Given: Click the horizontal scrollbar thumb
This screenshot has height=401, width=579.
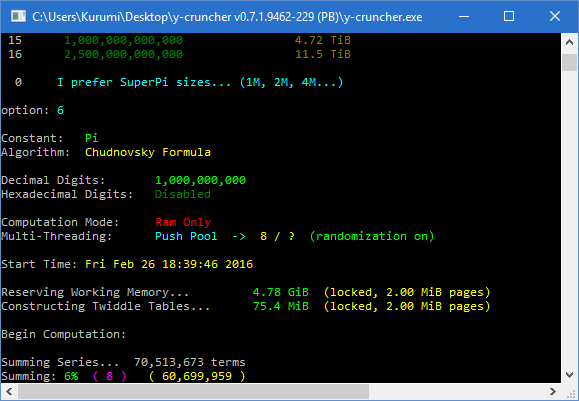Looking at the screenshot, I should 193,391.
